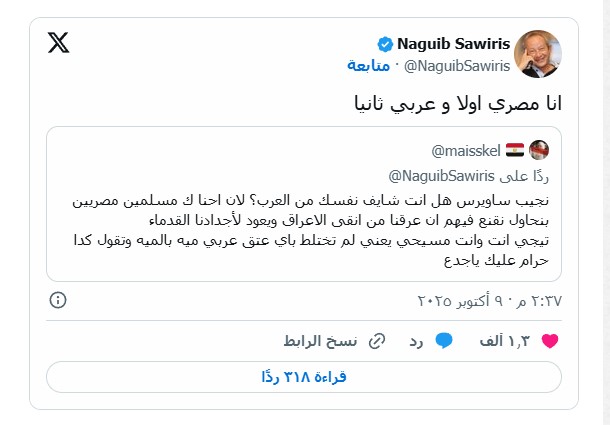Like the tweet with the heart icon
The height and width of the screenshot is (425, 610).
tap(549, 341)
